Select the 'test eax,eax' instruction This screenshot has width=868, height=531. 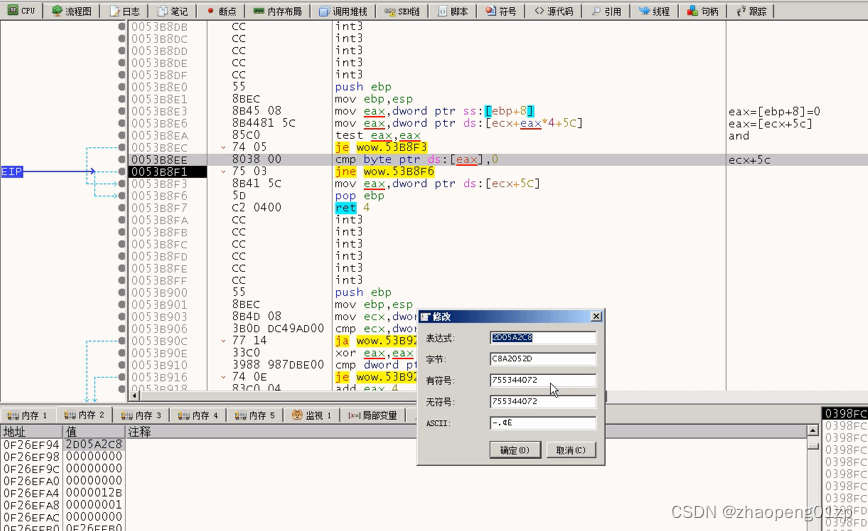click(378, 136)
